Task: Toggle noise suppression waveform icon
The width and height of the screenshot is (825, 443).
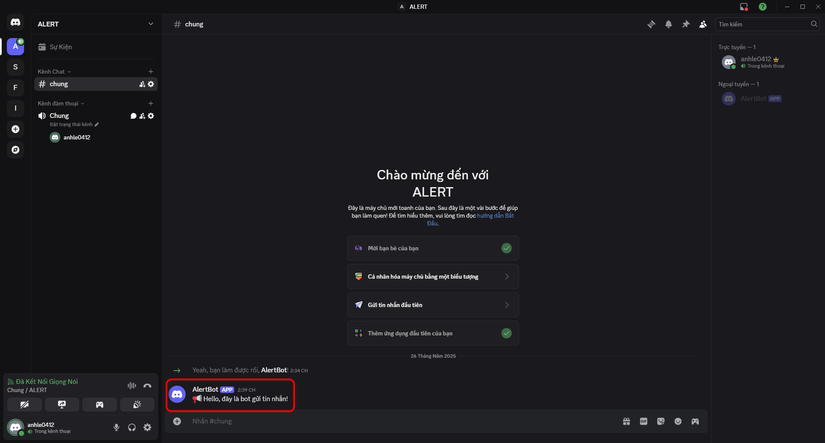Action: pos(132,386)
